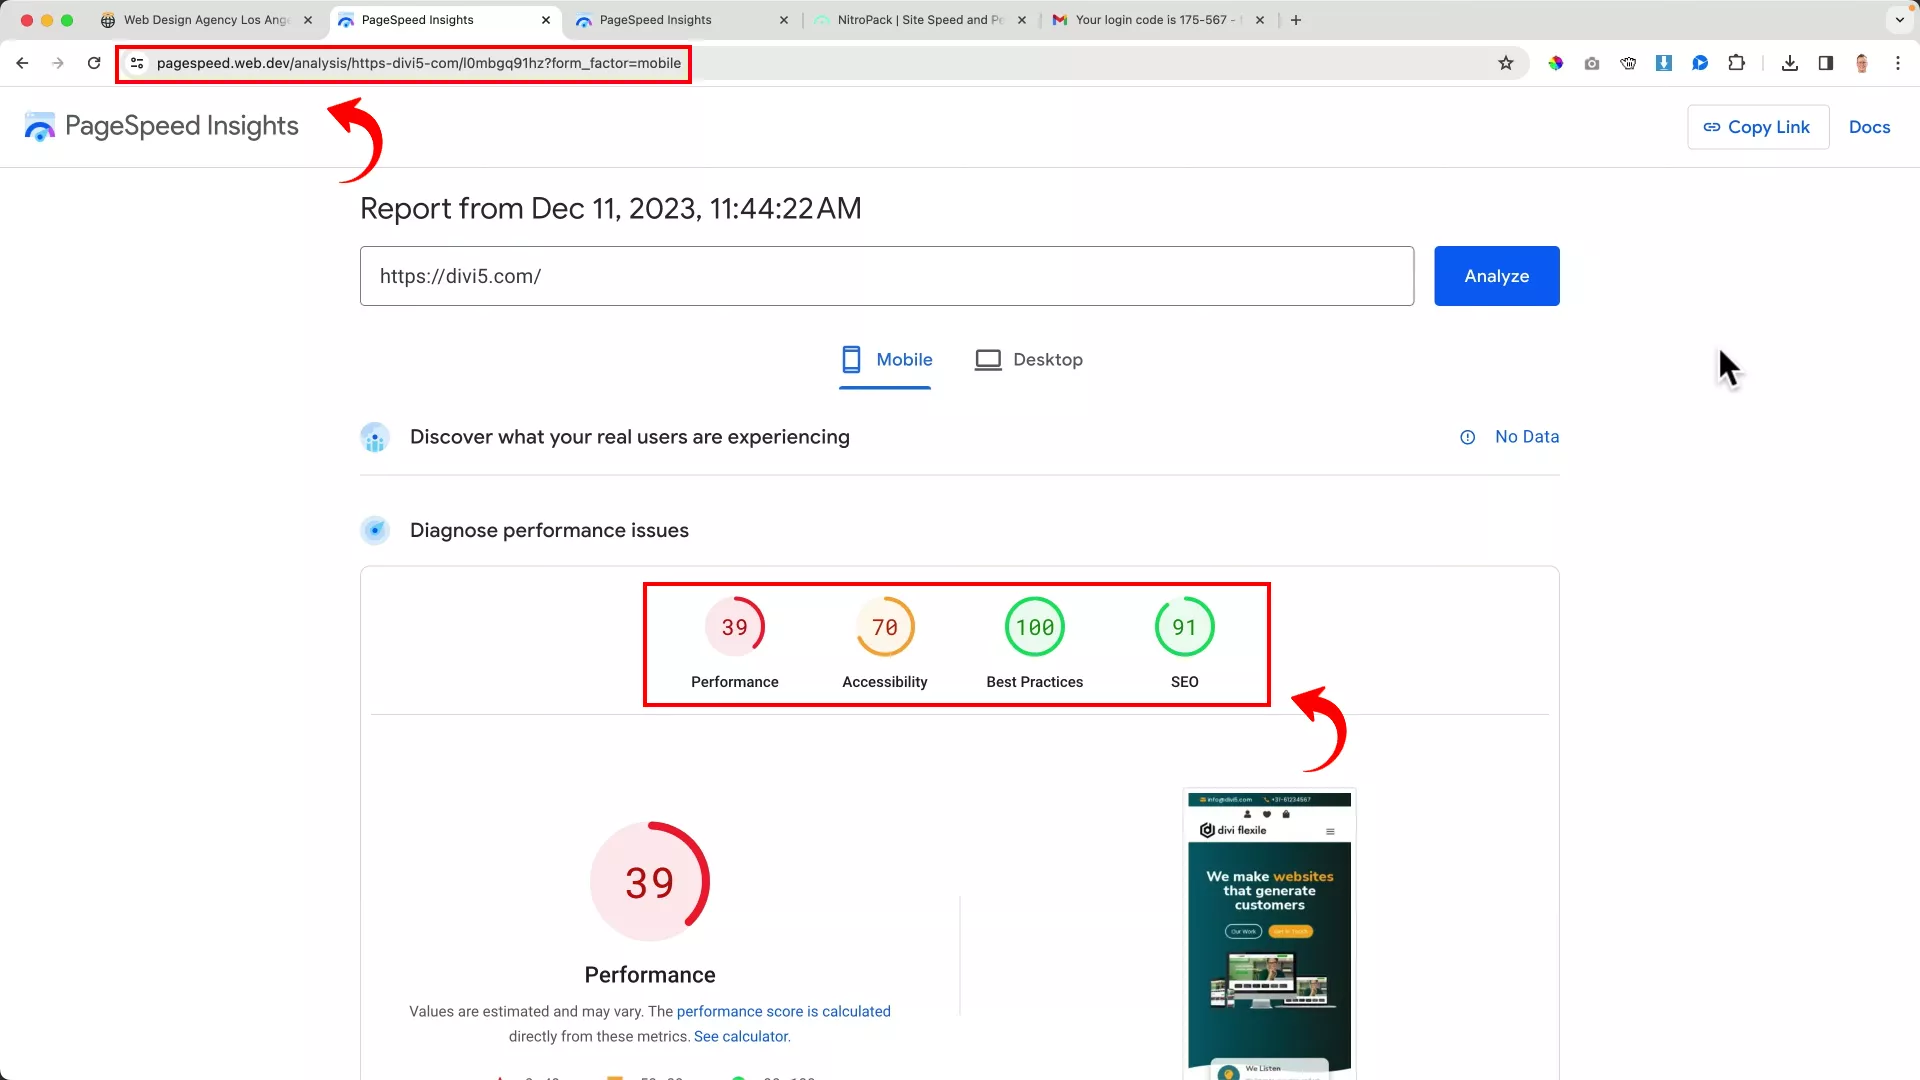1920x1080 pixels.
Task: Select the Desktop form factor option
Action: 1029,360
